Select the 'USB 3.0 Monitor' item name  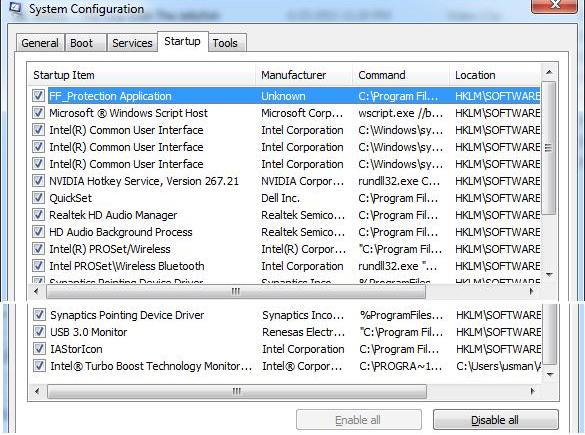(89, 332)
